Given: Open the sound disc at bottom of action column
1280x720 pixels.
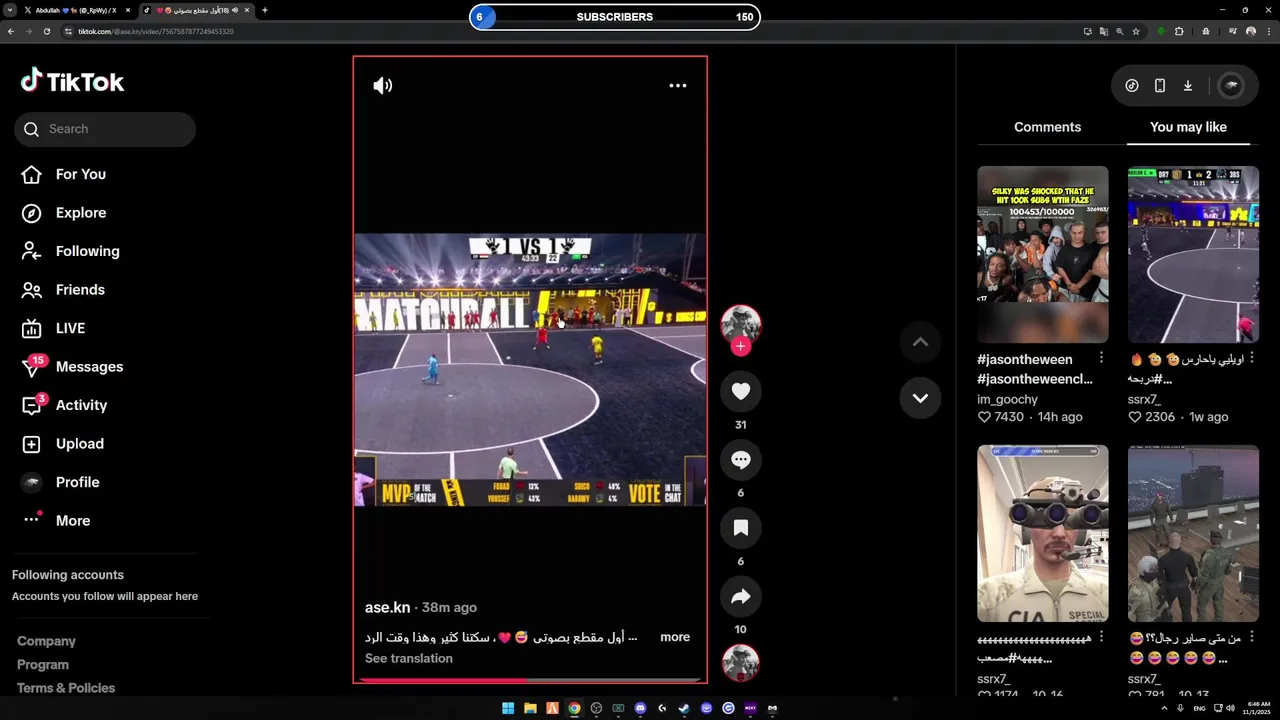Looking at the screenshot, I should point(741,663).
